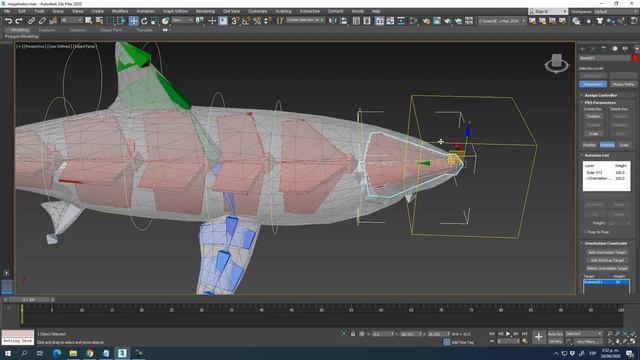The height and width of the screenshot is (360, 640).
Task: Select the Orientation Constraint layer row
Action: tap(606, 178)
